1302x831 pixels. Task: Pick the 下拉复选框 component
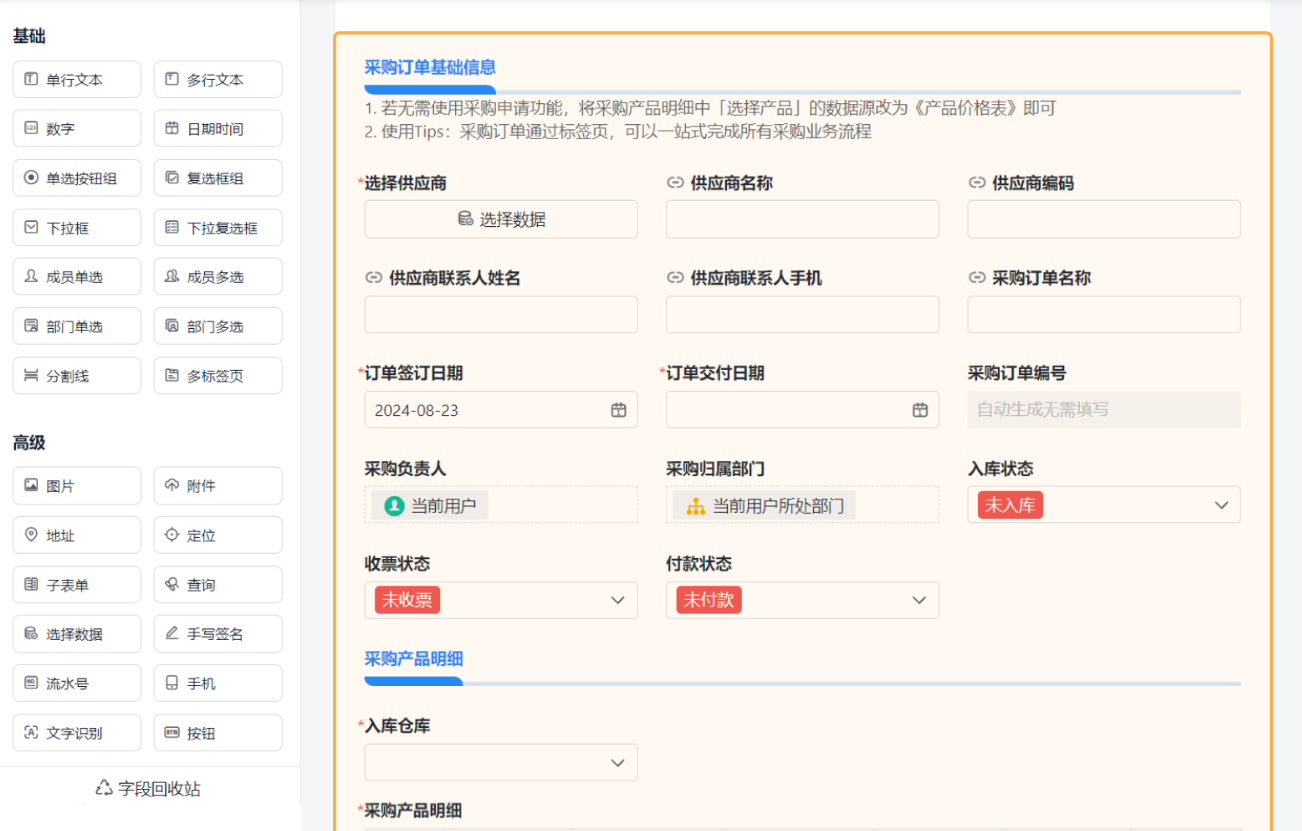click(x=218, y=228)
